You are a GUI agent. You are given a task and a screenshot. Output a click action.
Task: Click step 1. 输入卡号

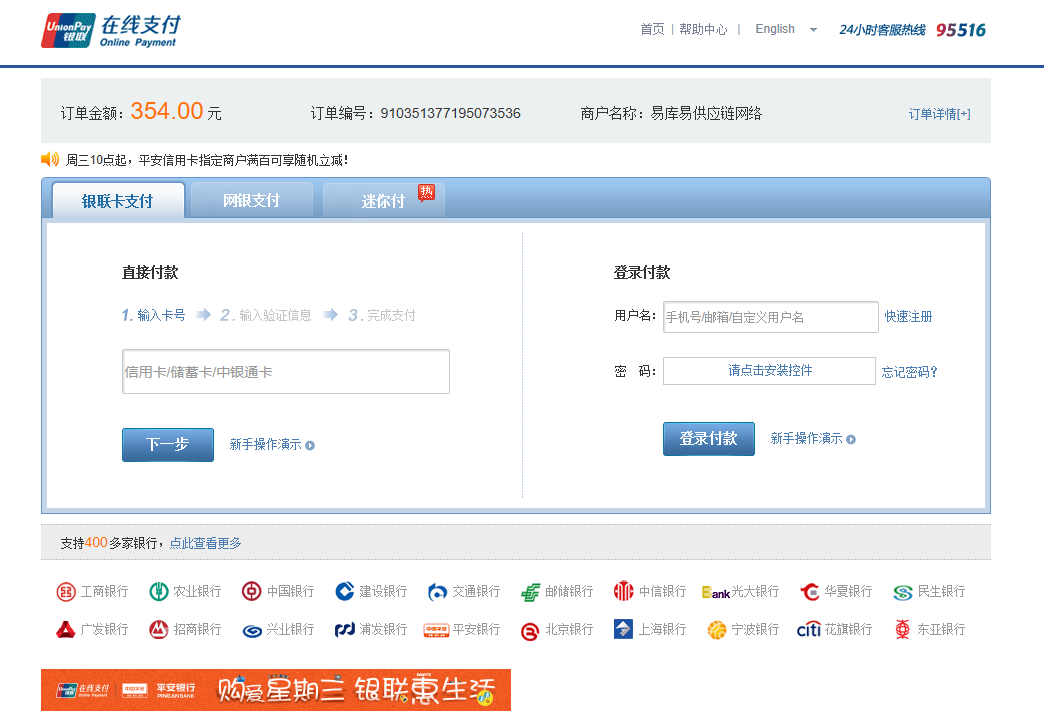coord(153,315)
